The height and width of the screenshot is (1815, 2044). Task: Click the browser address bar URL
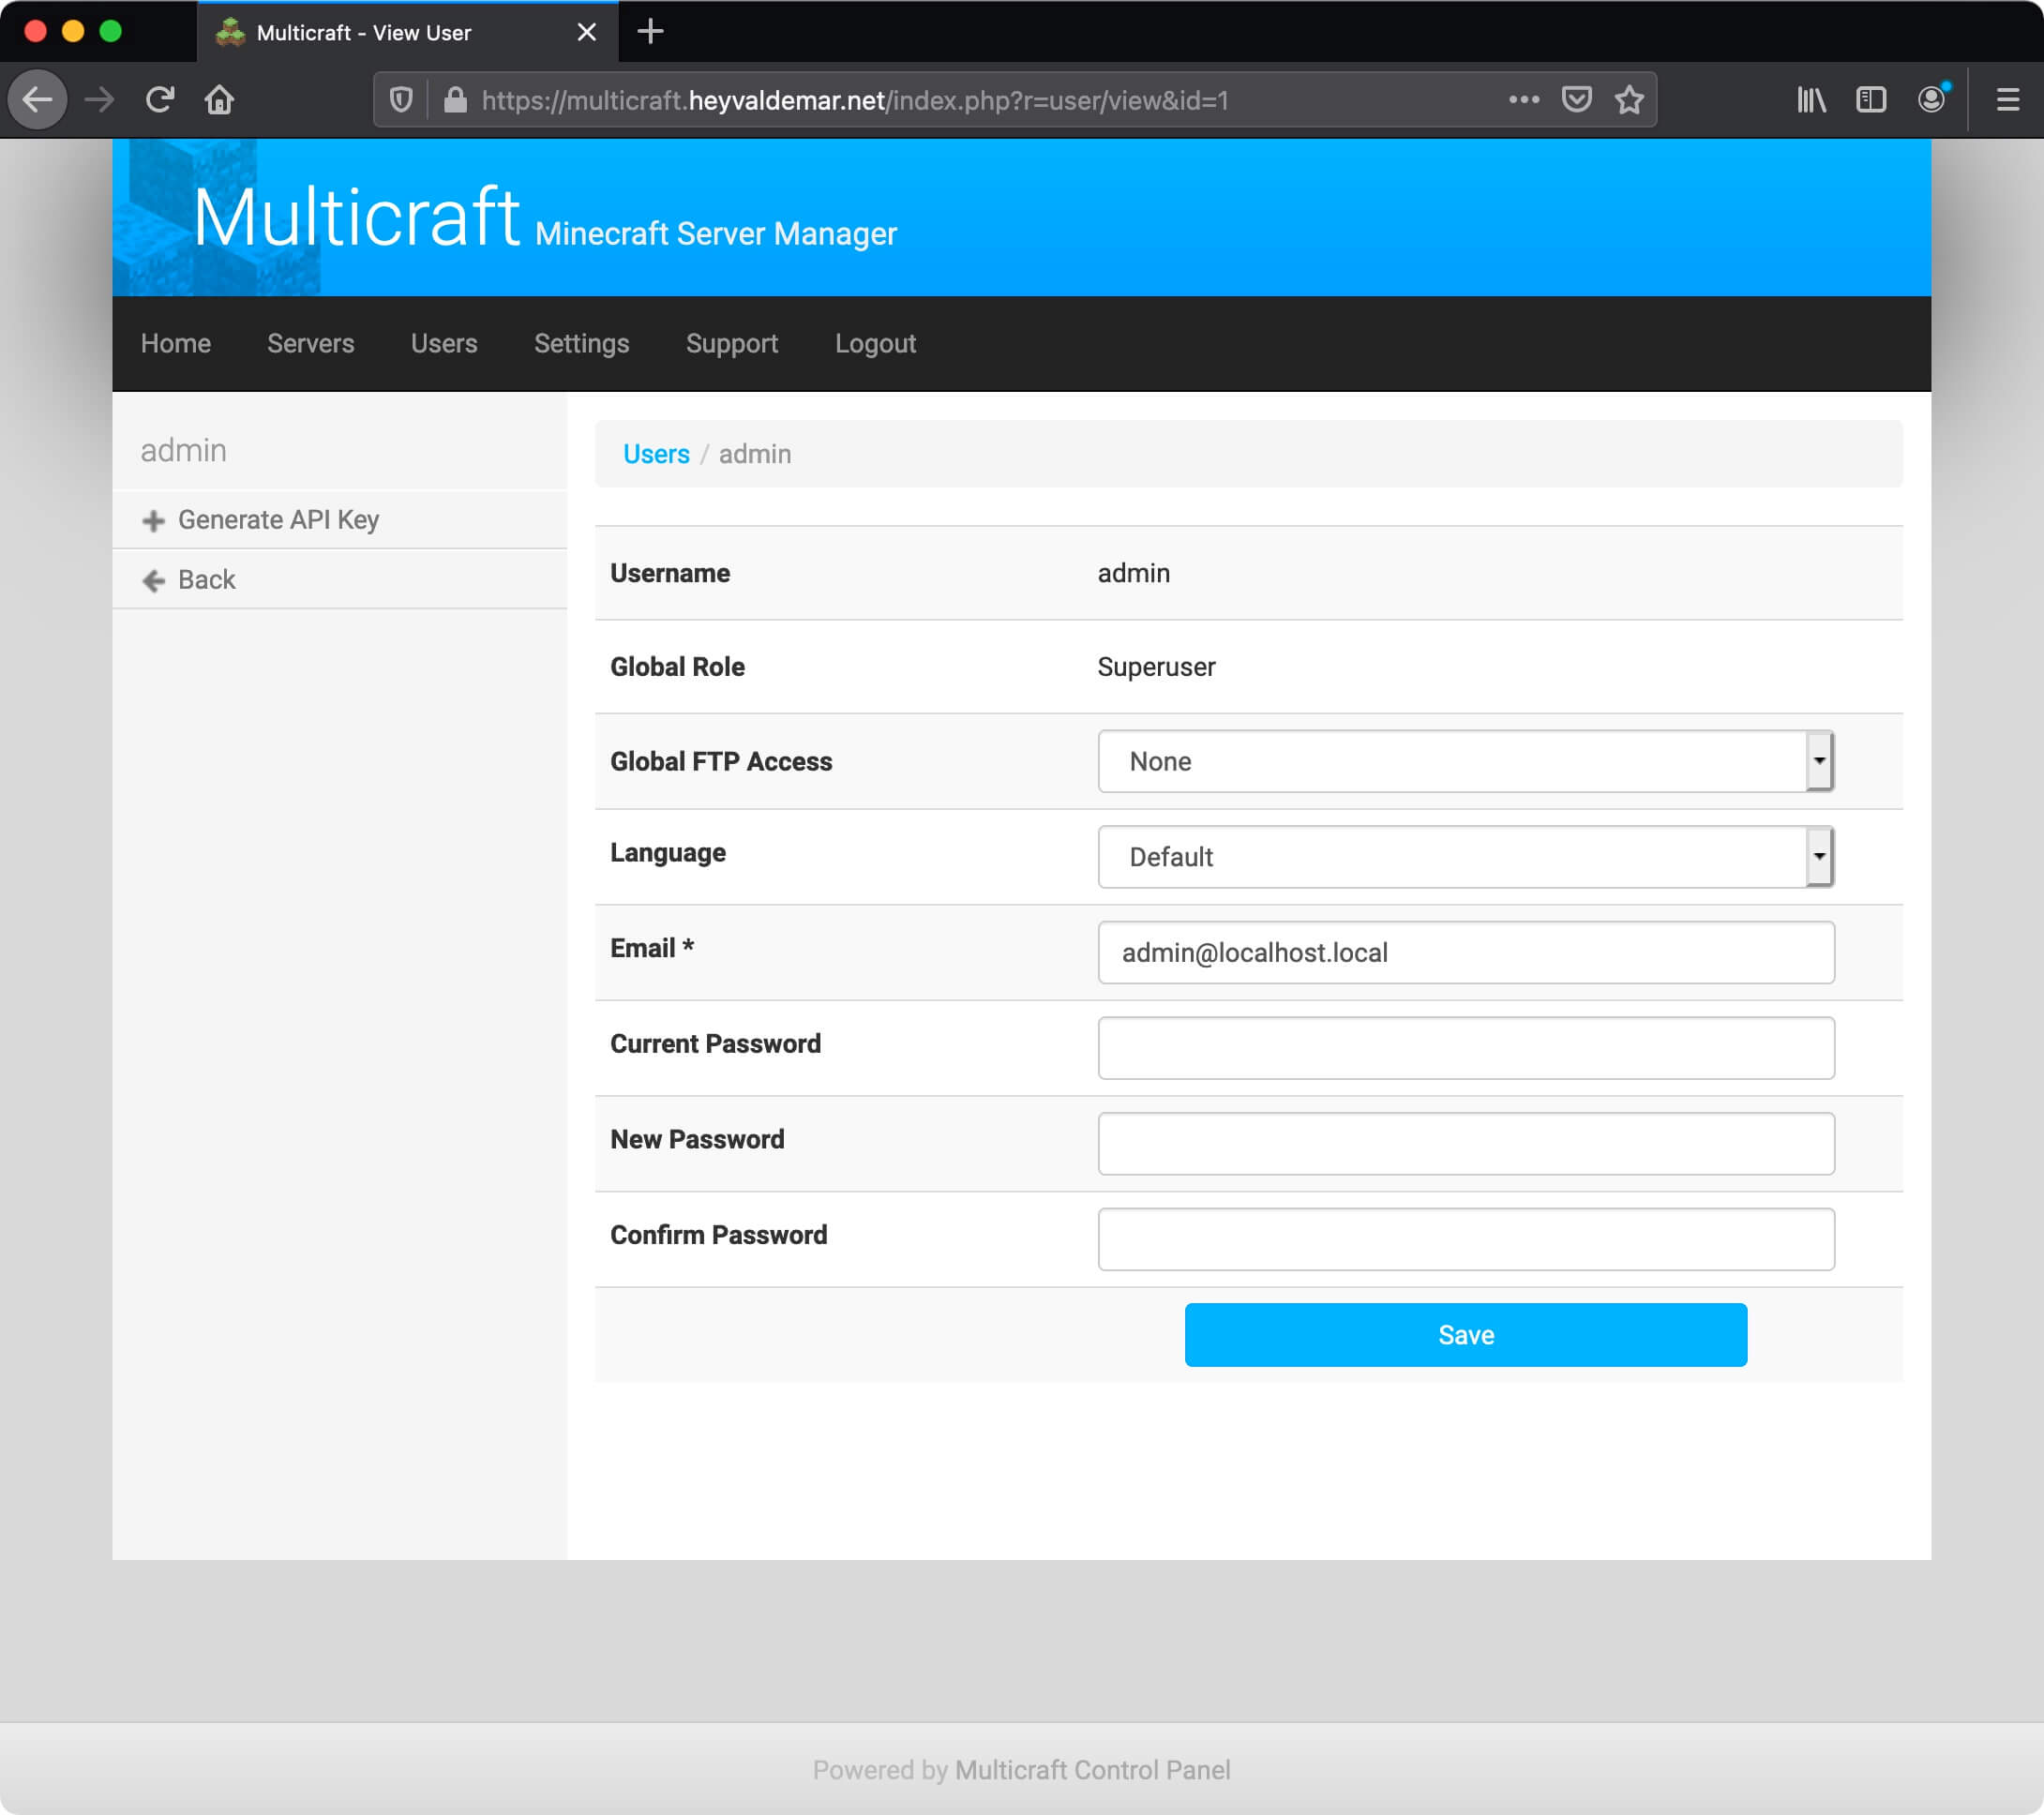(855, 100)
